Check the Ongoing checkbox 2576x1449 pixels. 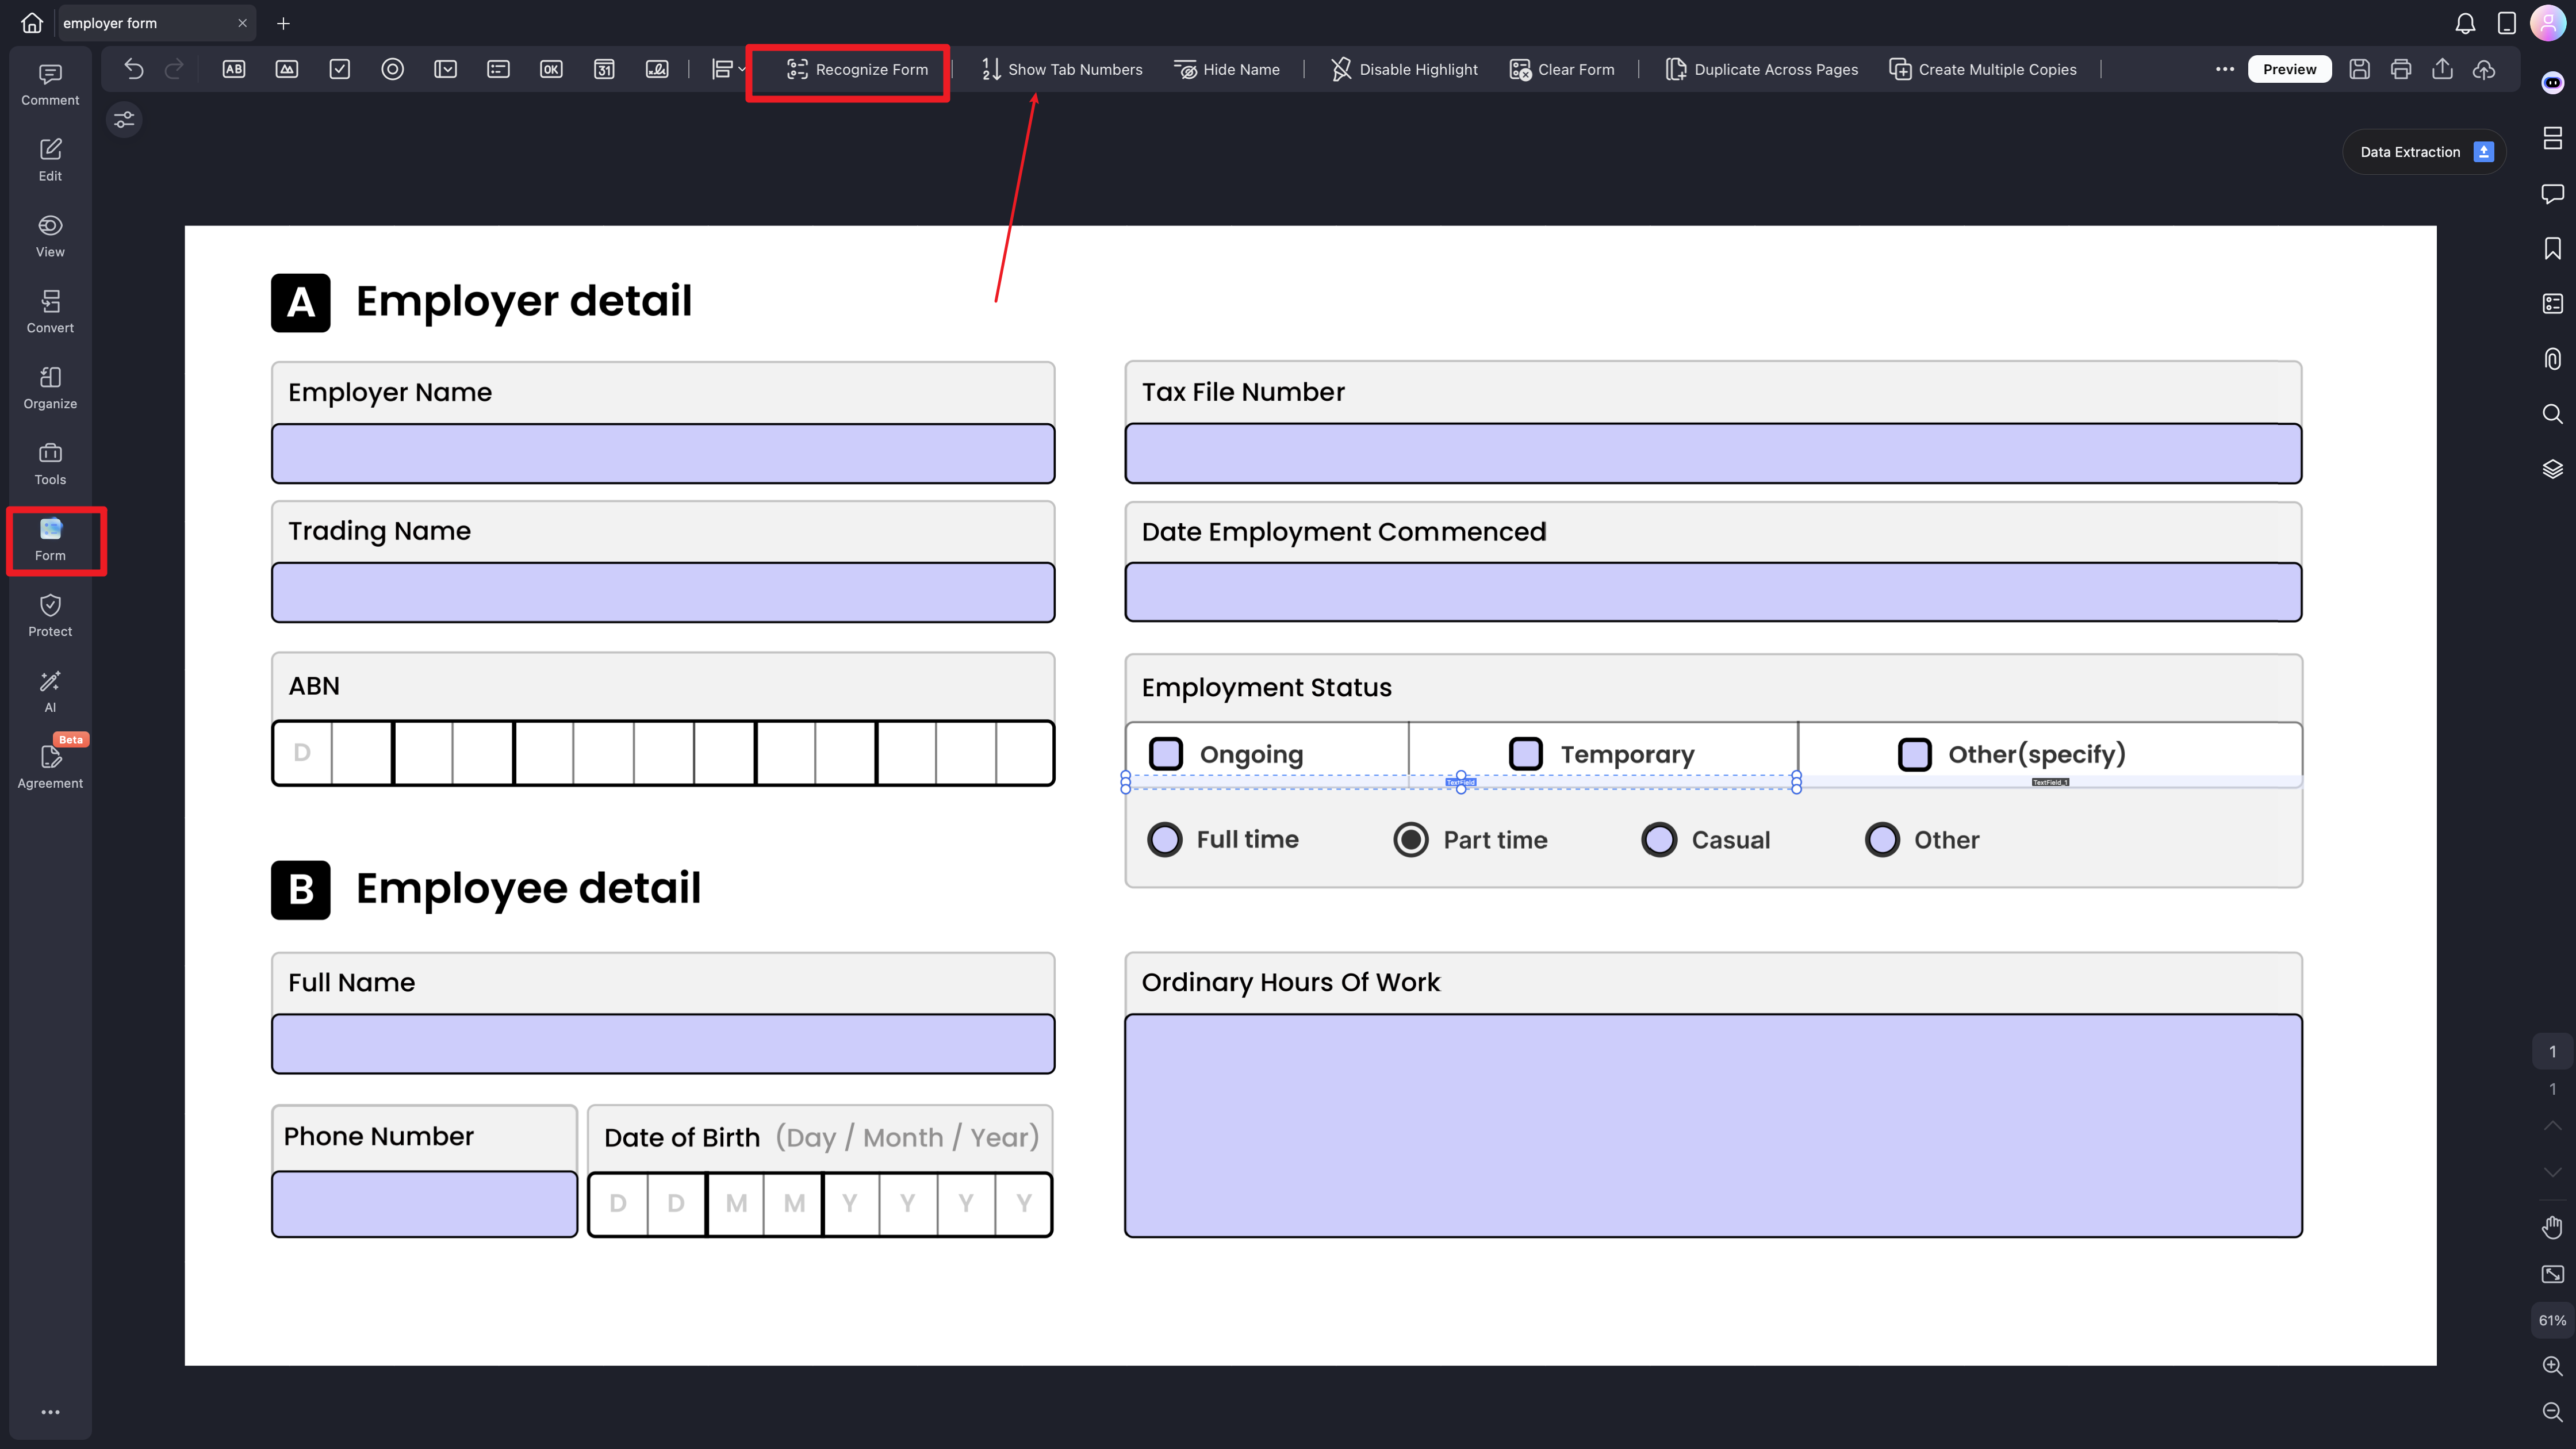[x=1166, y=754]
